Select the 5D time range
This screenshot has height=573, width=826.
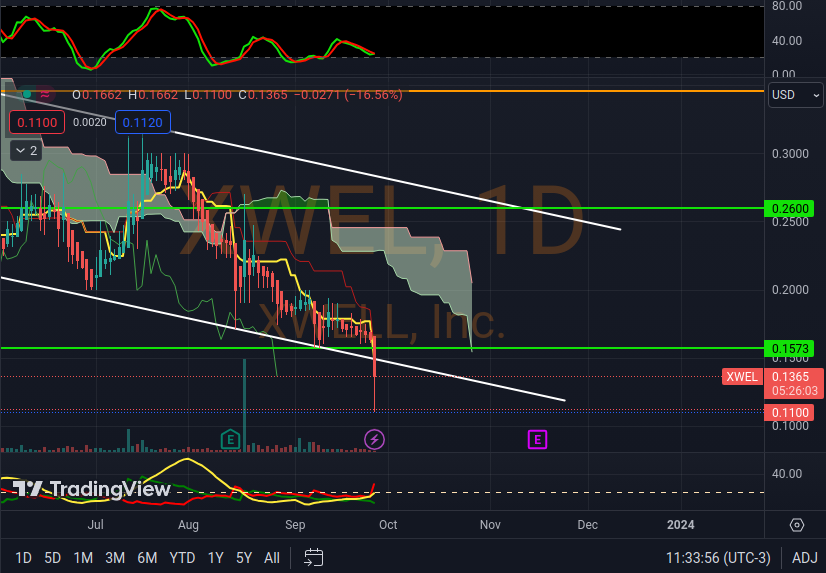53,558
